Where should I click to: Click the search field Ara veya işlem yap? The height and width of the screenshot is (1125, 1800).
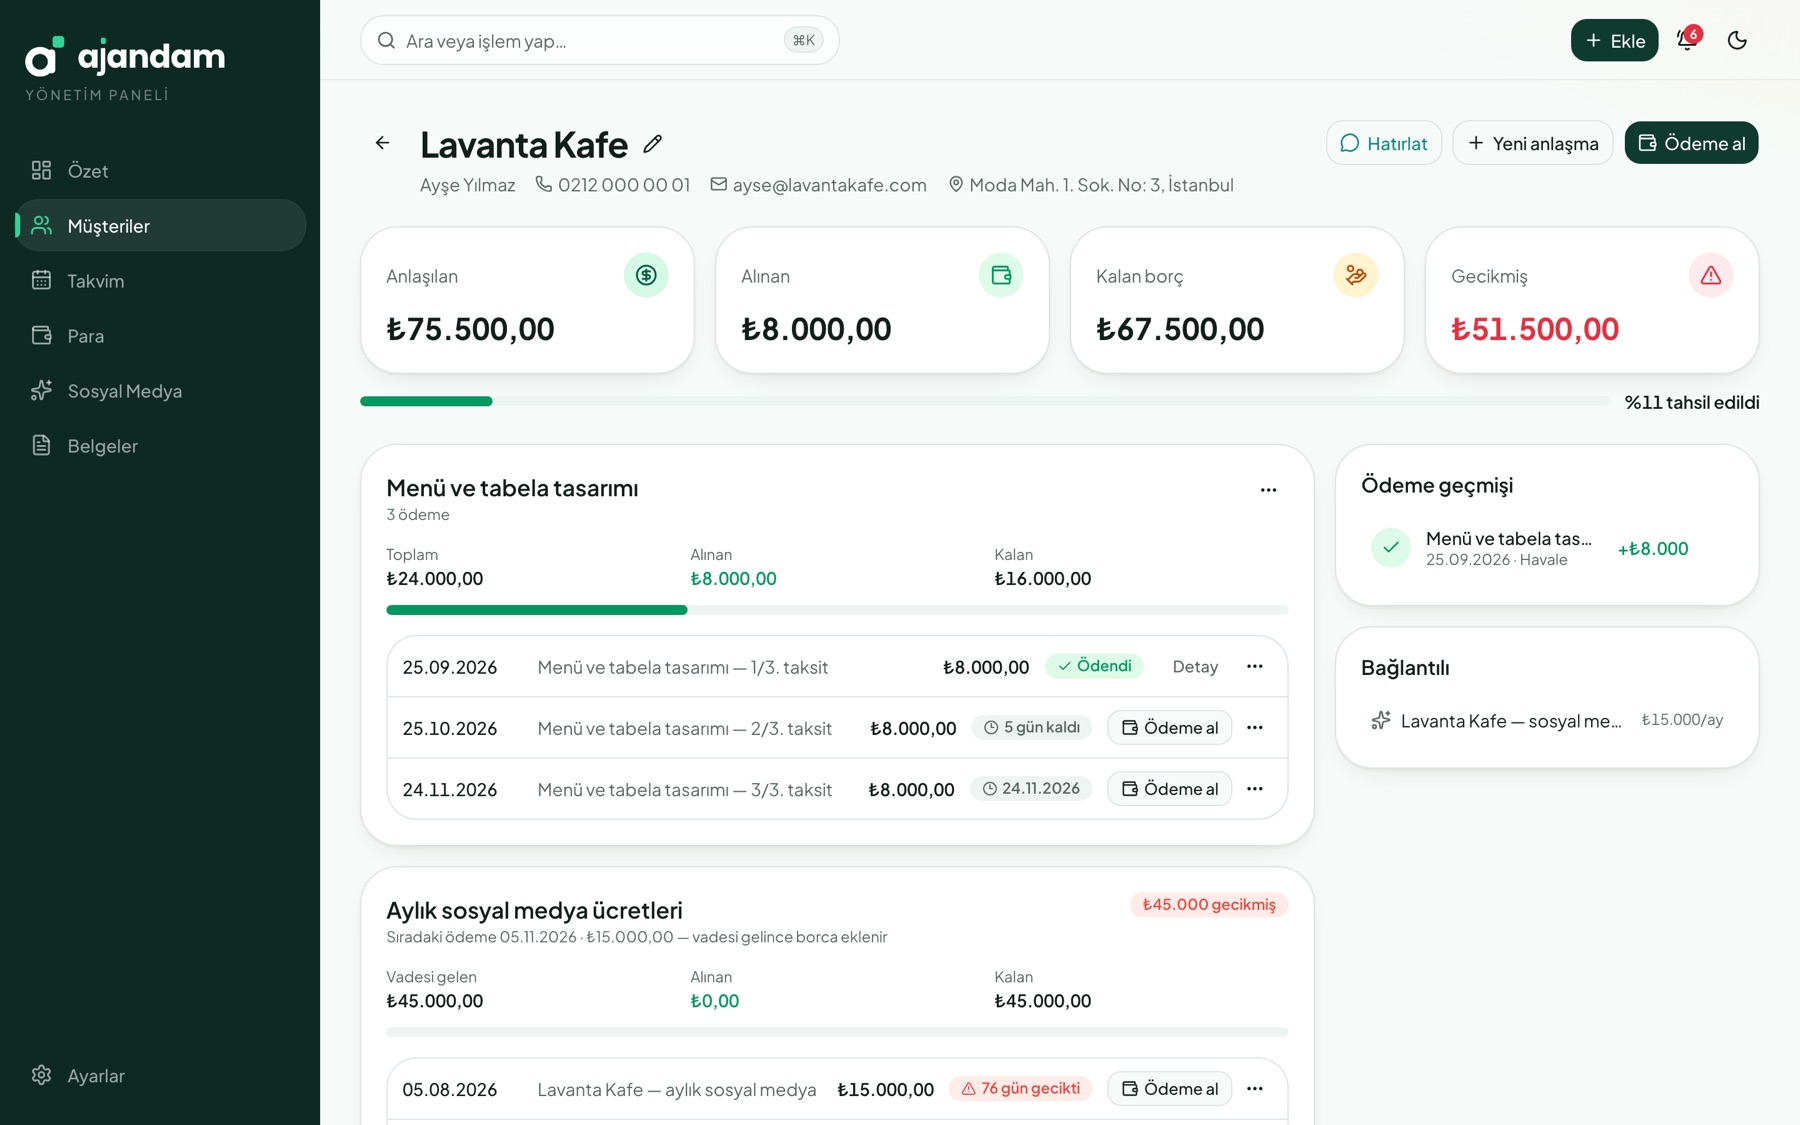click(599, 40)
